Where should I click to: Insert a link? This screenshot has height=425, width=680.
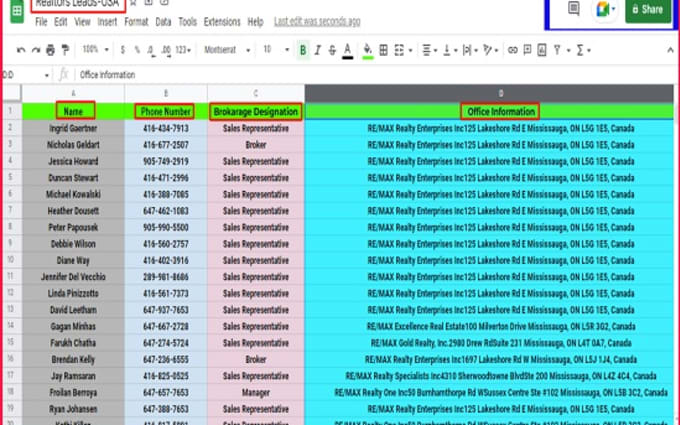click(513, 50)
